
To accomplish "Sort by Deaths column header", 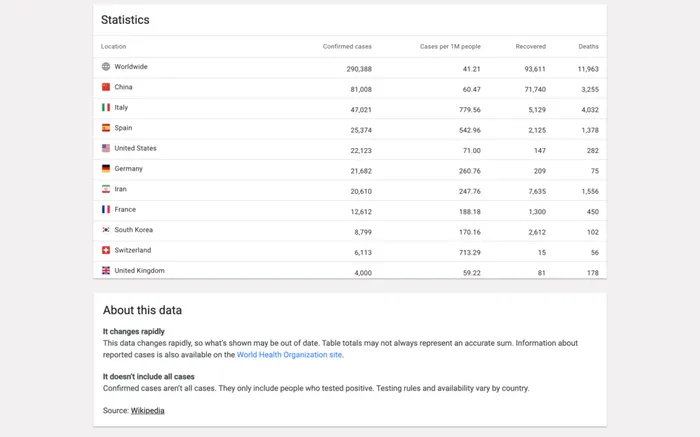I will pos(588,46).
